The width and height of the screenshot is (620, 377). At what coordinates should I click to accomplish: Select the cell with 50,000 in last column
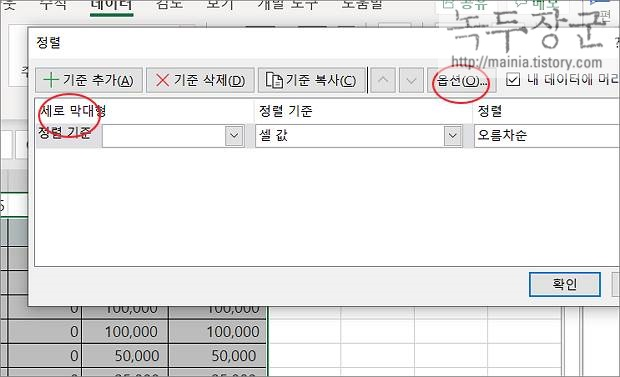218,356
